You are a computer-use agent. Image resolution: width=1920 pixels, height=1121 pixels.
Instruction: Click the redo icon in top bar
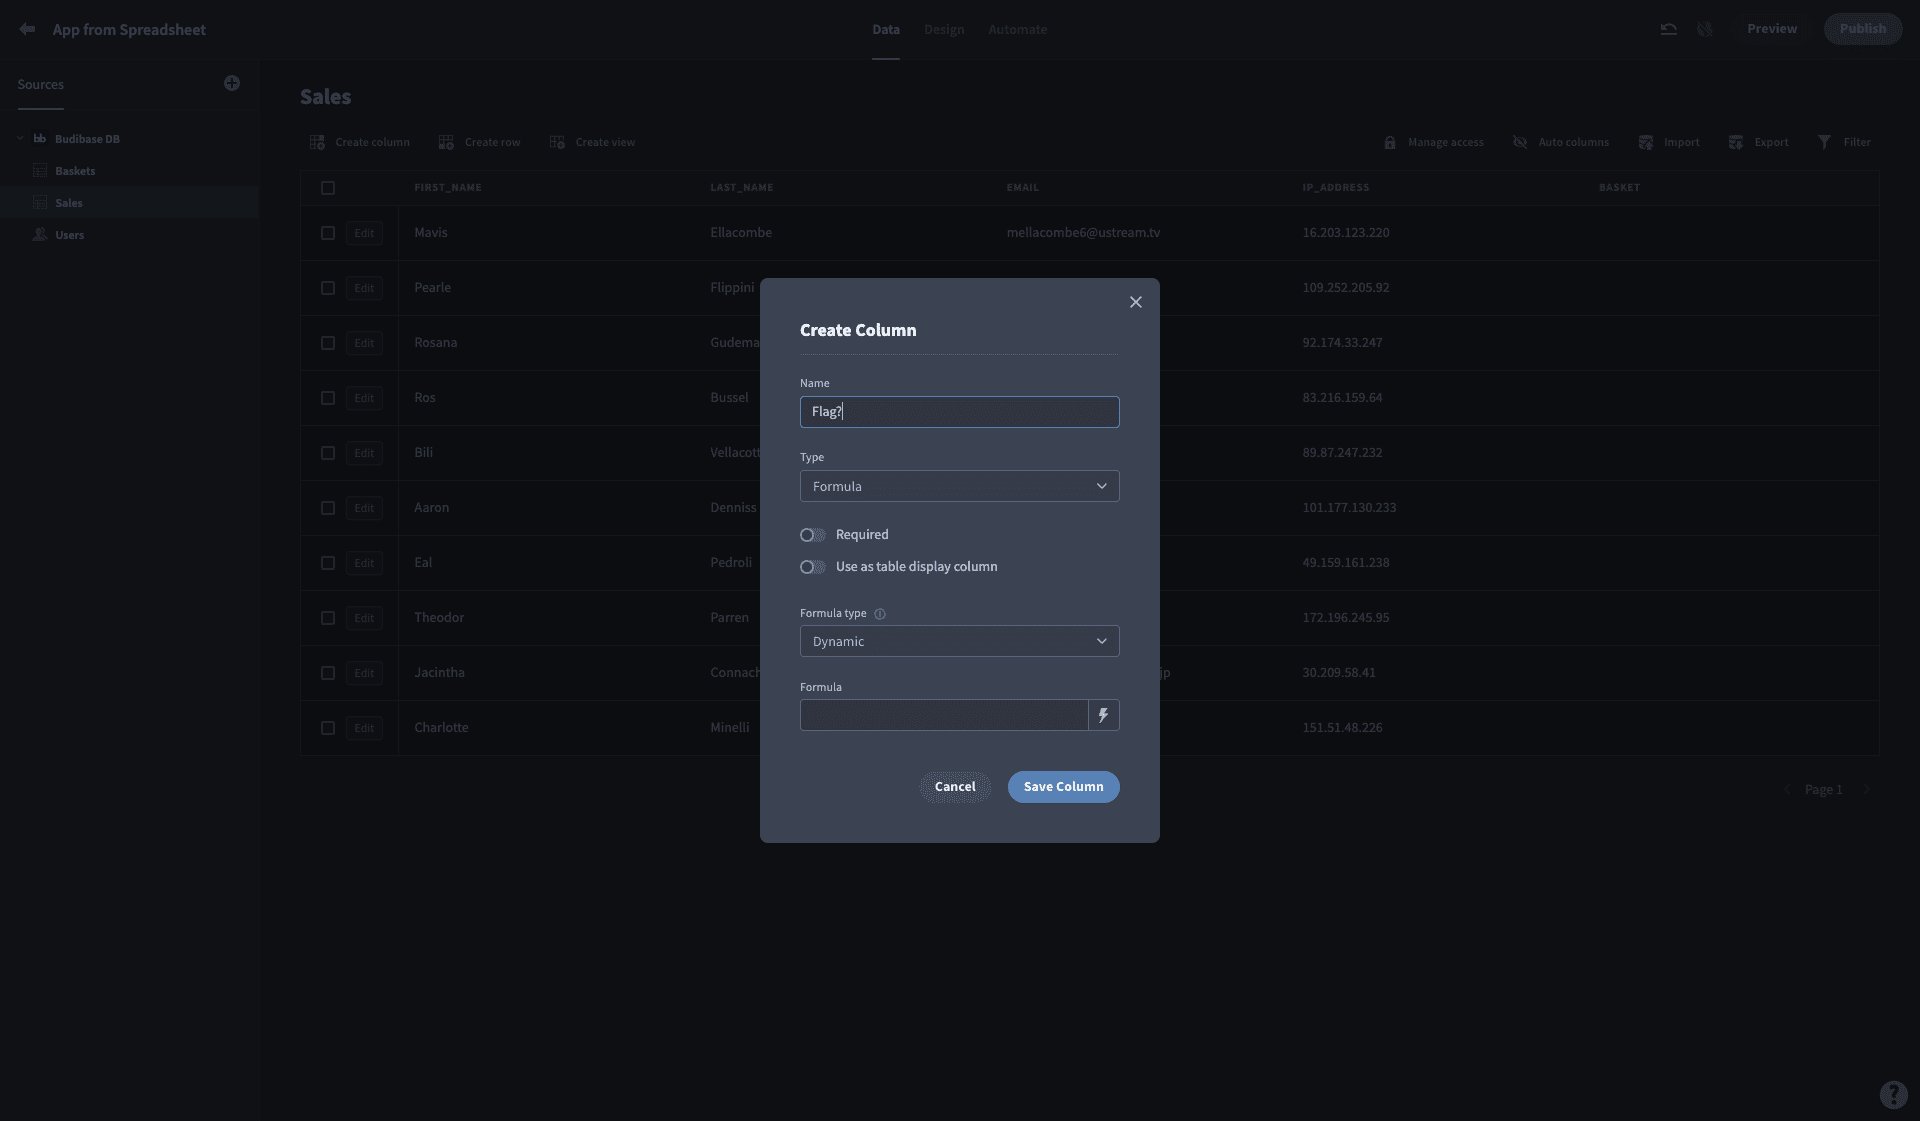pyautogui.click(x=1705, y=29)
